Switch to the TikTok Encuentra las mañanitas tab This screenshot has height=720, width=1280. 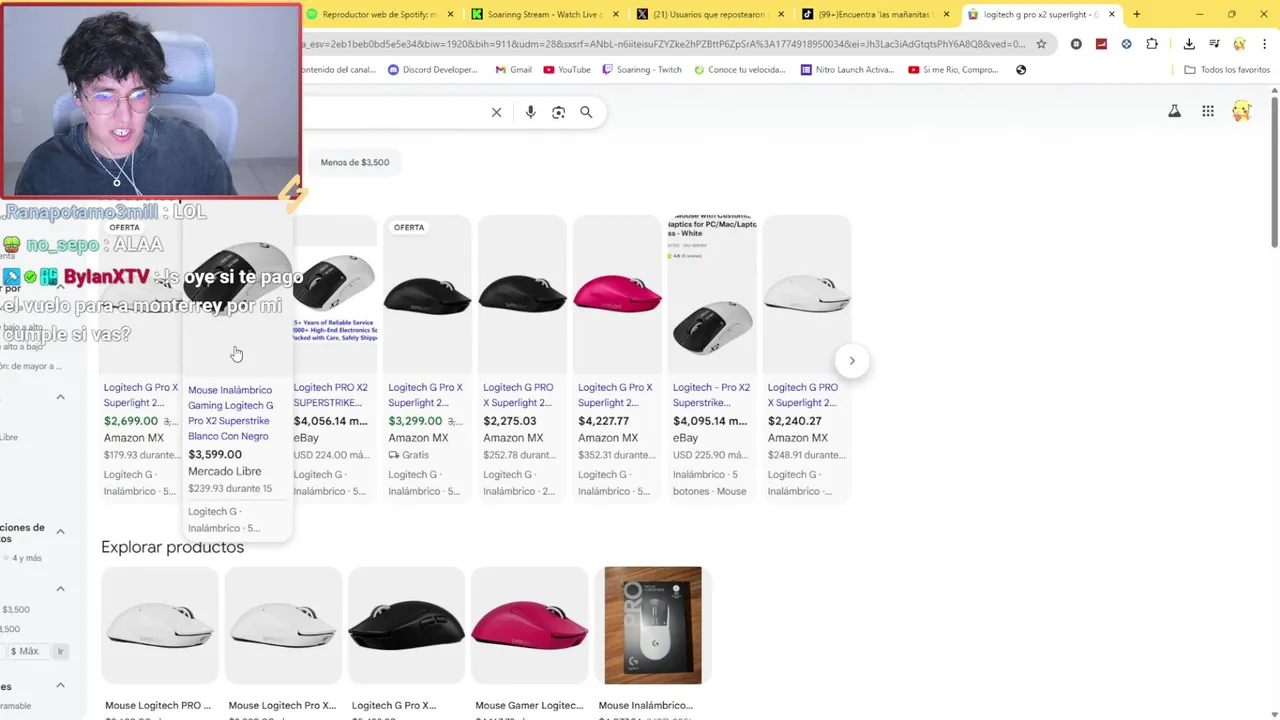coord(876,14)
